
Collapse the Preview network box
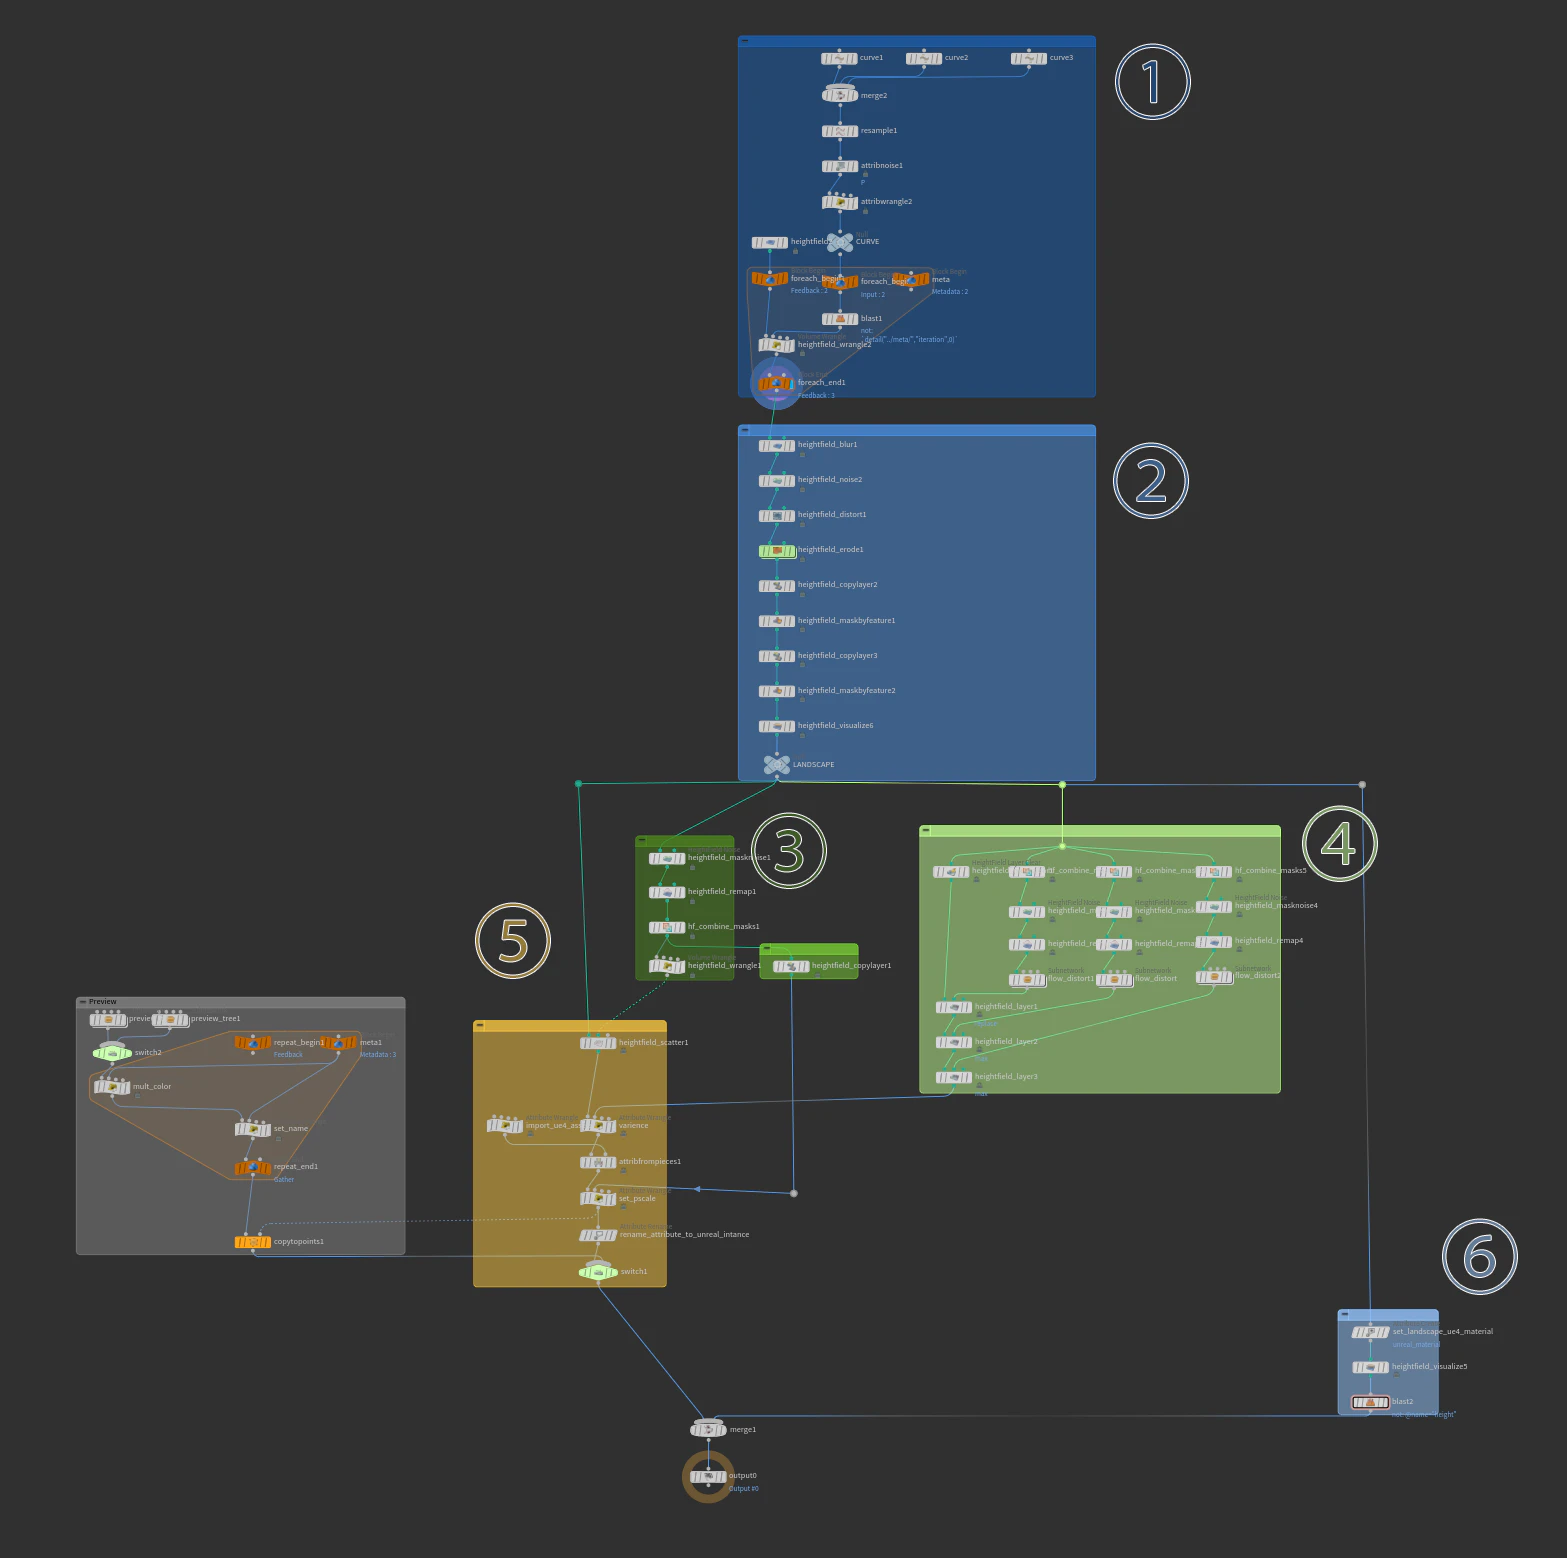[83, 1002]
